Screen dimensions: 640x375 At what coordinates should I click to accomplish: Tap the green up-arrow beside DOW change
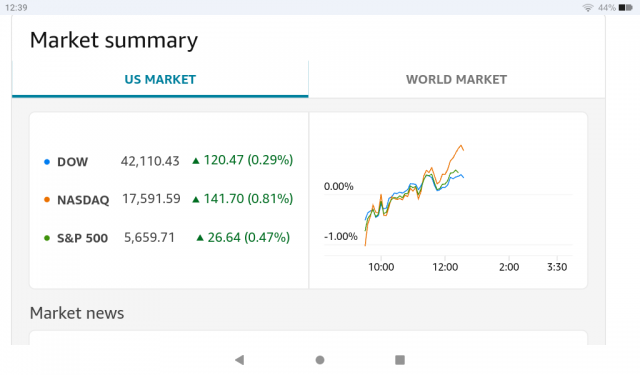click(196, 161)
